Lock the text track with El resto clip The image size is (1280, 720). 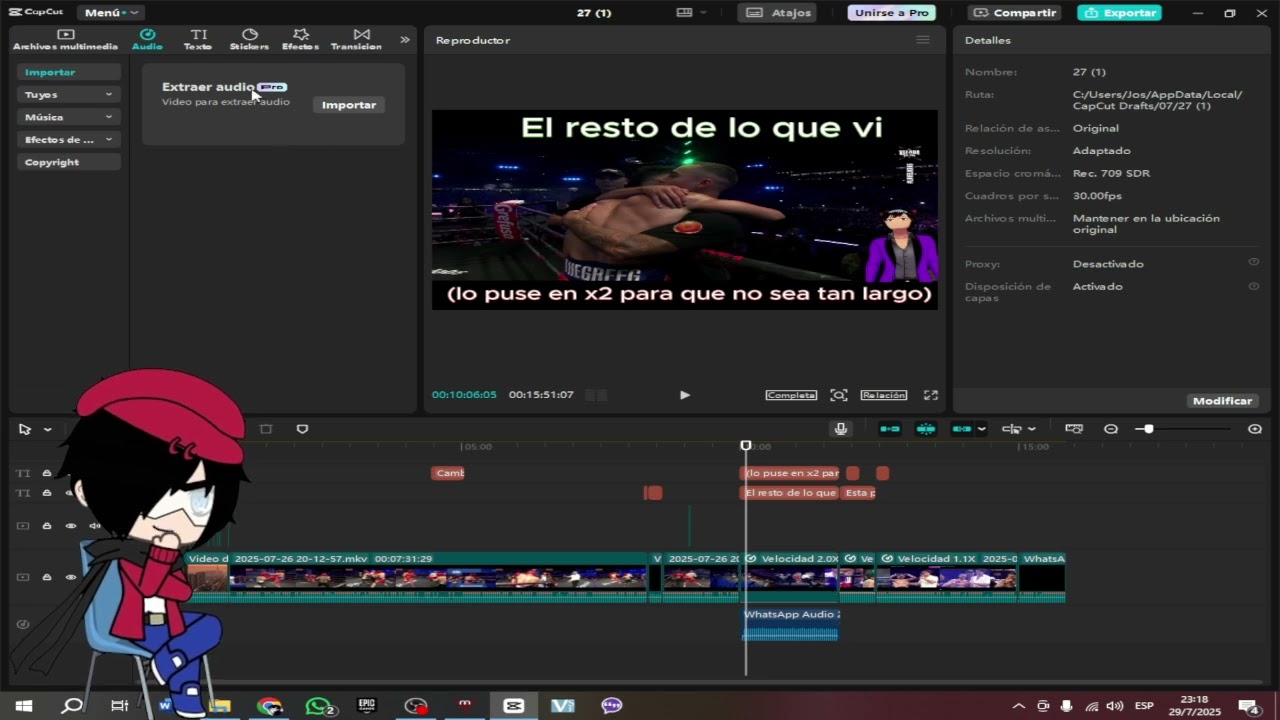point(47,493)
